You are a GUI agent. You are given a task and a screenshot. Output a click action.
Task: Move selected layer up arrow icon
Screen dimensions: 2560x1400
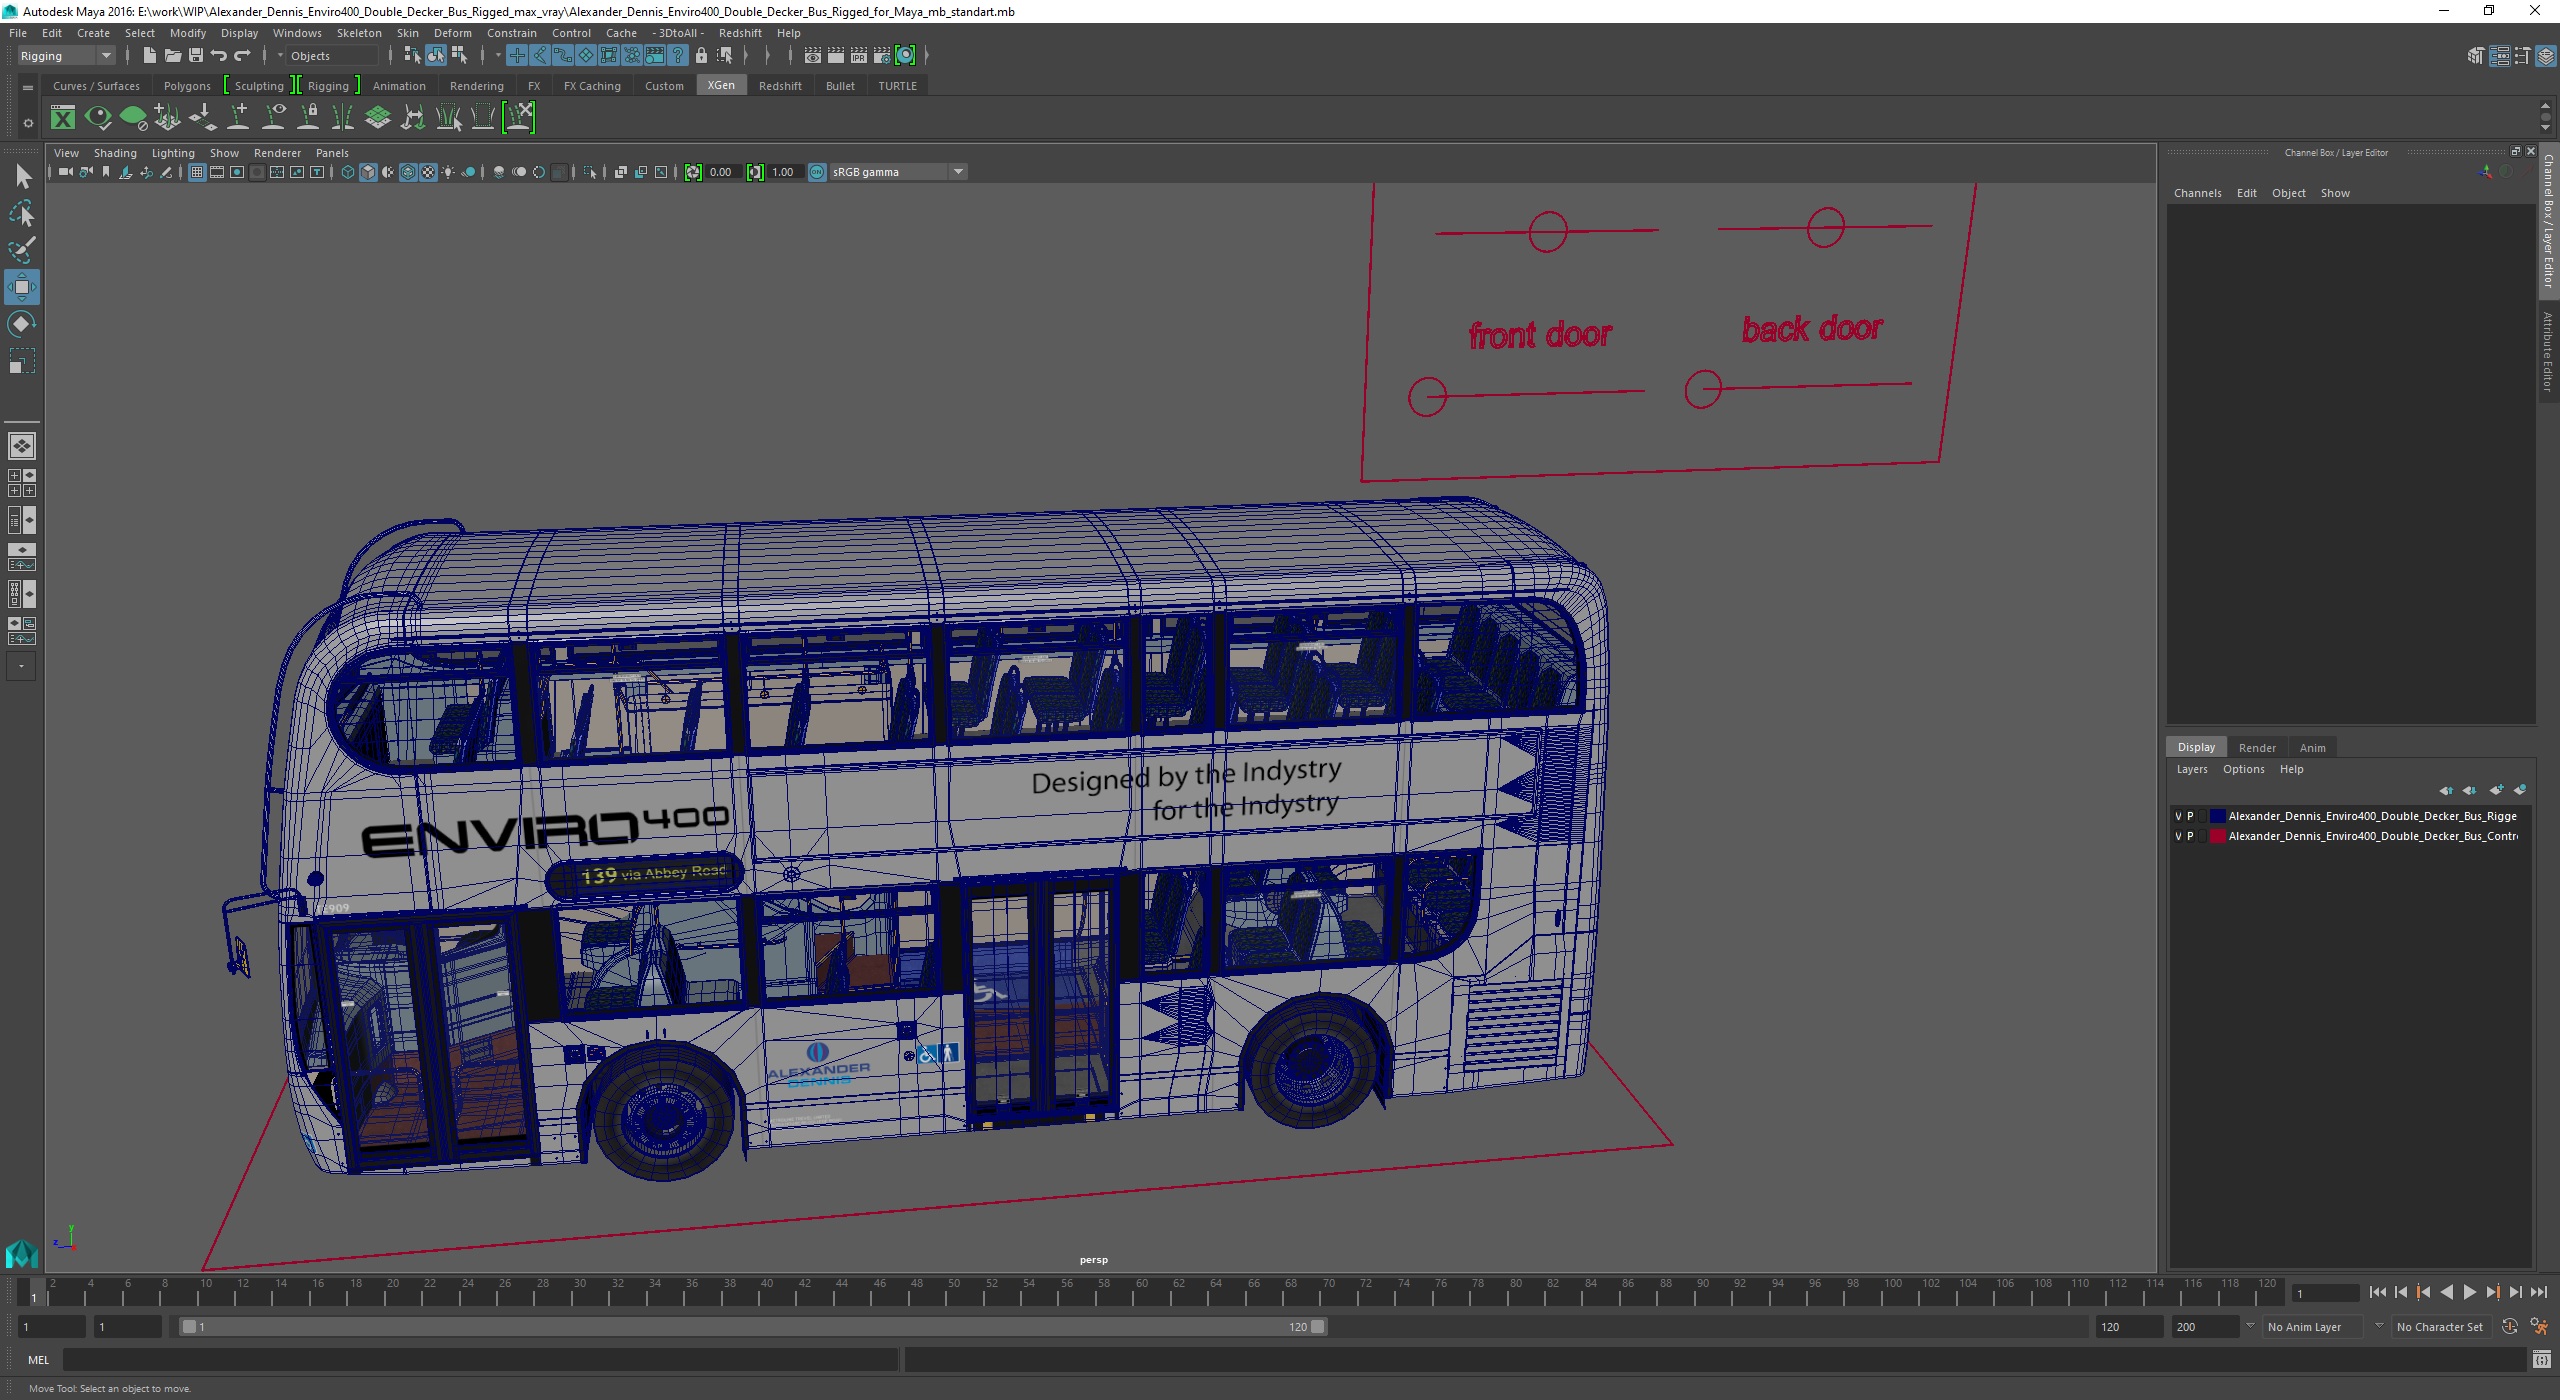[2446, 791]
